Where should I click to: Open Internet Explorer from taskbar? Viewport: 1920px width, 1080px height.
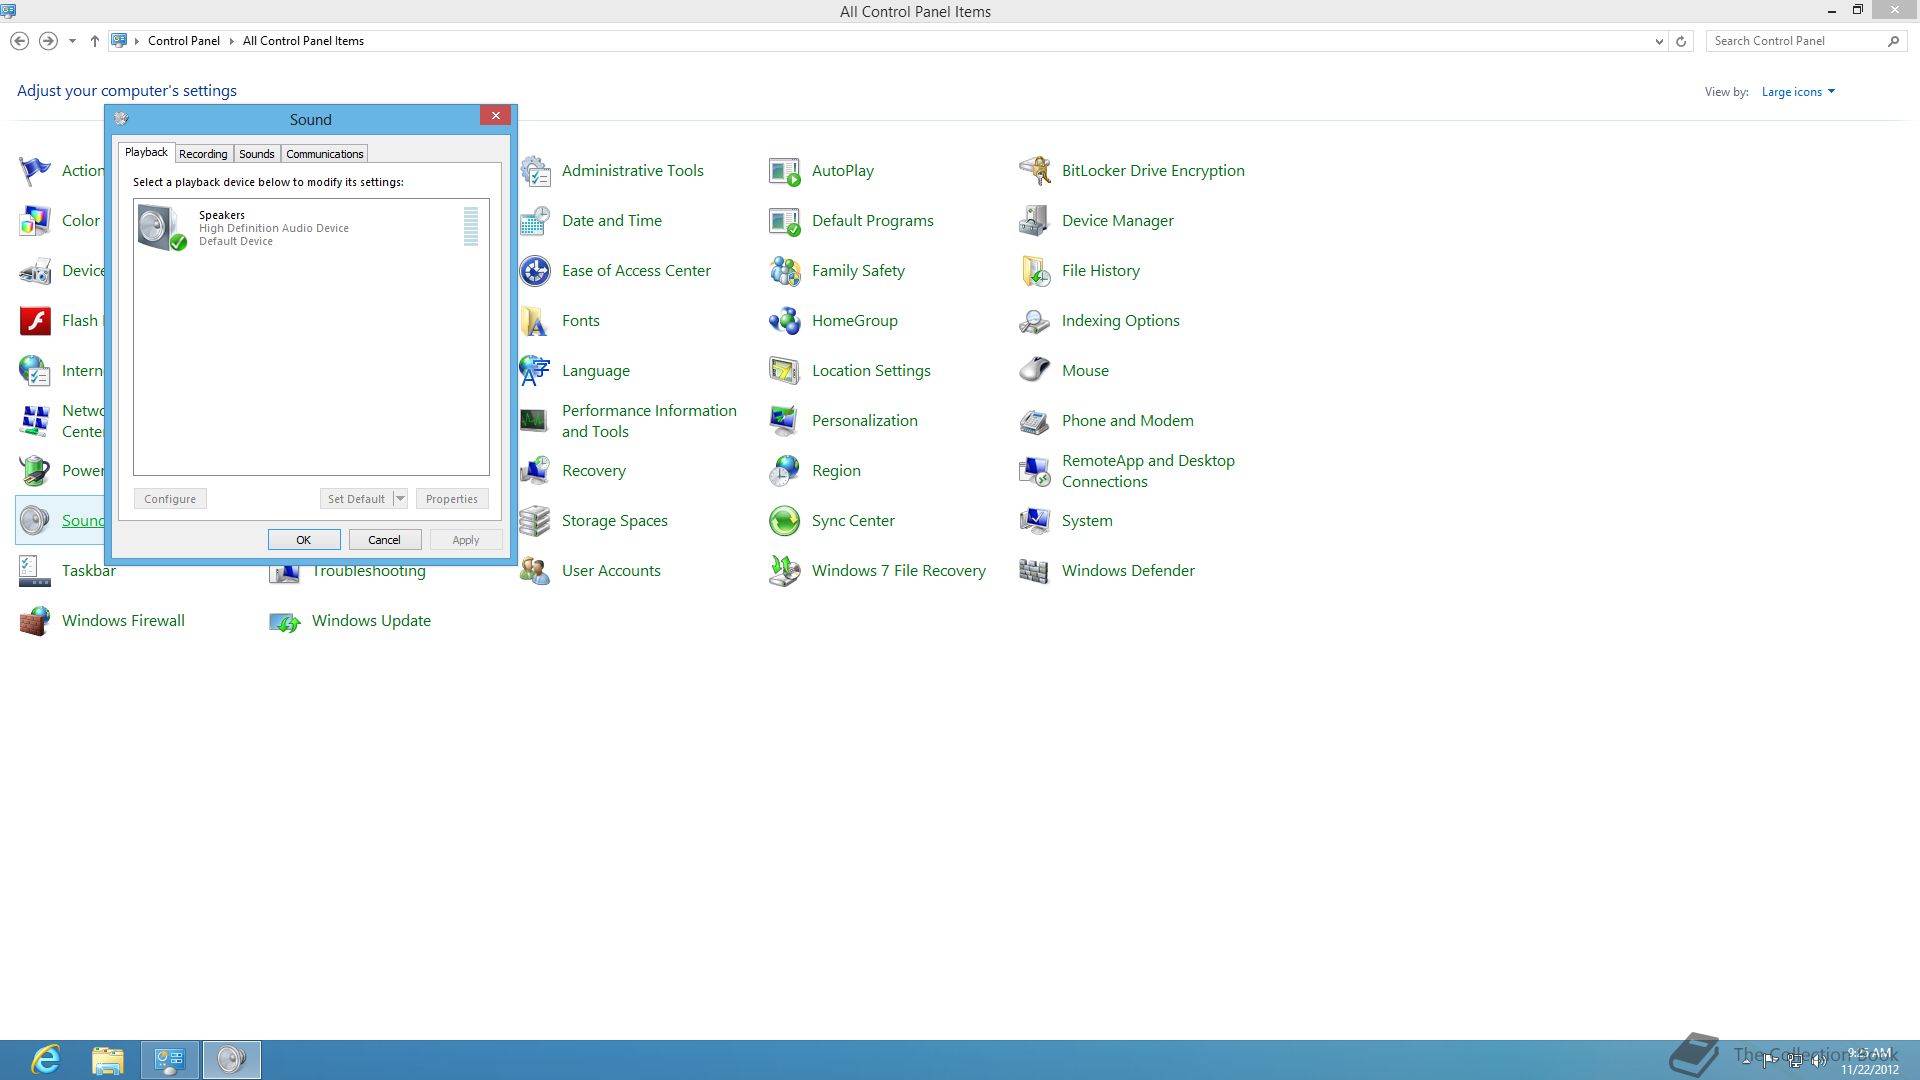tap(47, 1060)
